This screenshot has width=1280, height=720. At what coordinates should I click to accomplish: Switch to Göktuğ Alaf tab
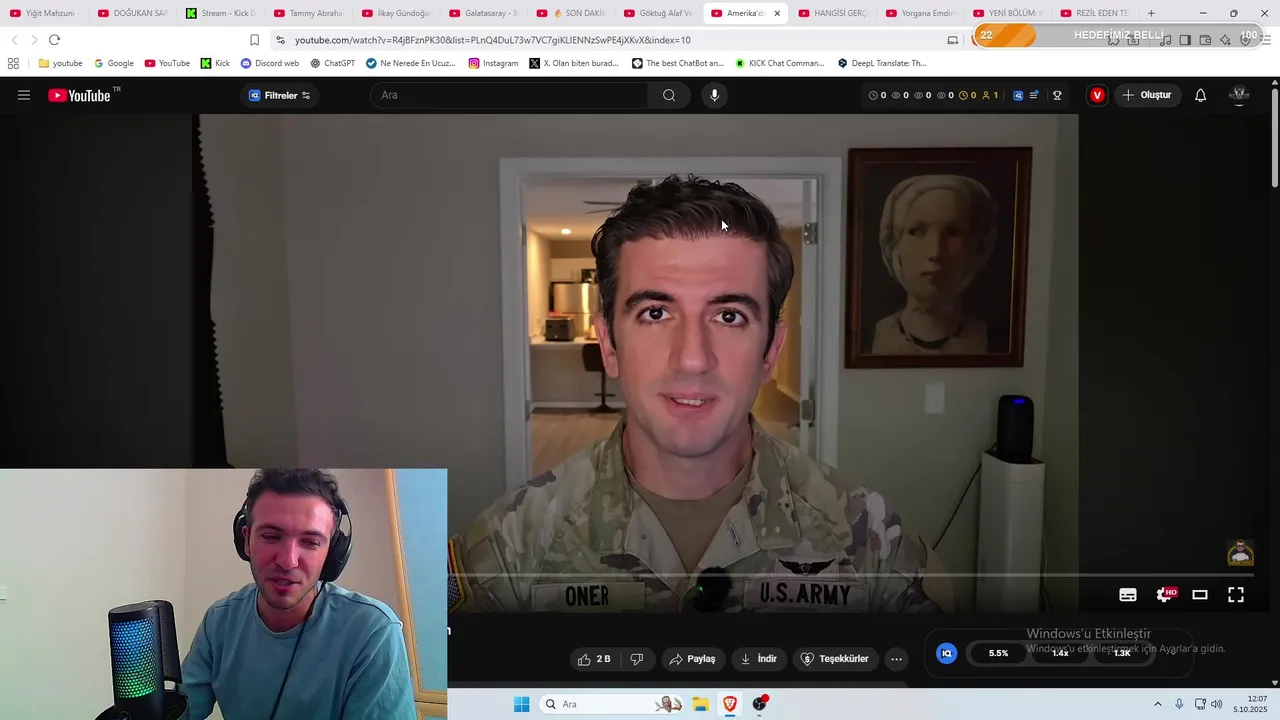[x=658, y=13]
